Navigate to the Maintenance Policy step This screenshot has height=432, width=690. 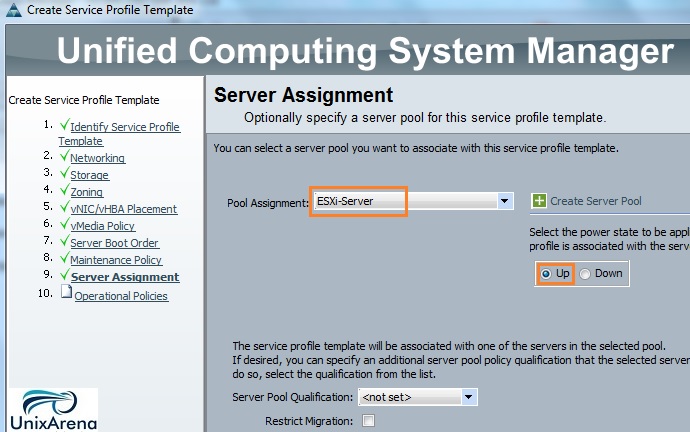116,260
